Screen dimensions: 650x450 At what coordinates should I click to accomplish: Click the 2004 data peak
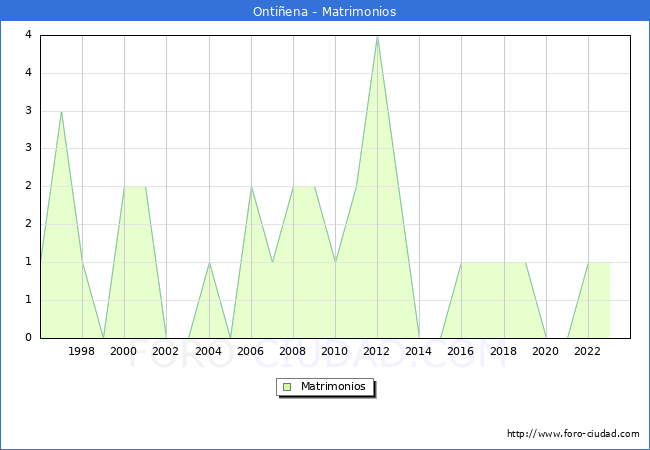(x=209, y=263)
